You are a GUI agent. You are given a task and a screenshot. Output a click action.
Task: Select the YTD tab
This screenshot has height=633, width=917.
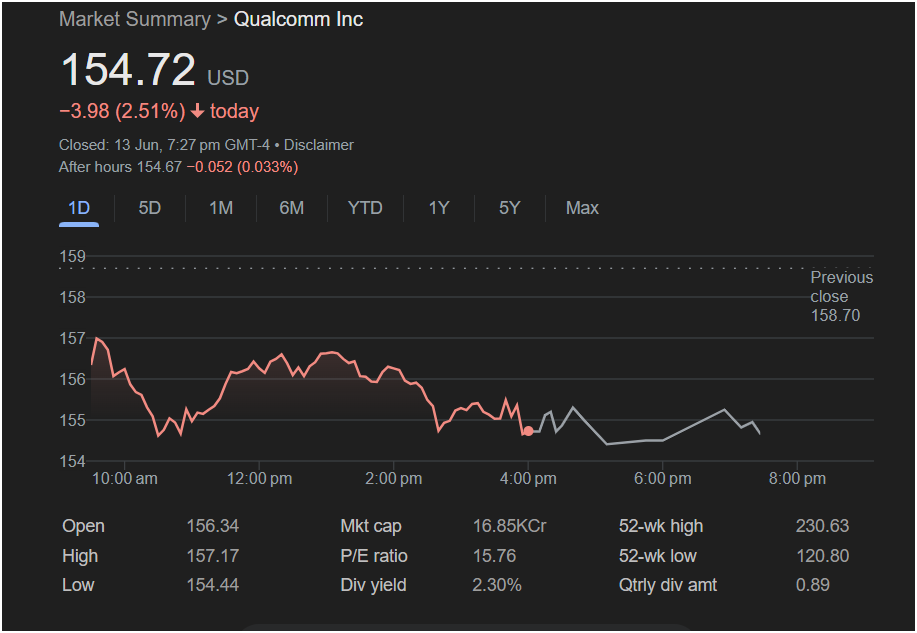pyautogui.click(x=365, y=208)
